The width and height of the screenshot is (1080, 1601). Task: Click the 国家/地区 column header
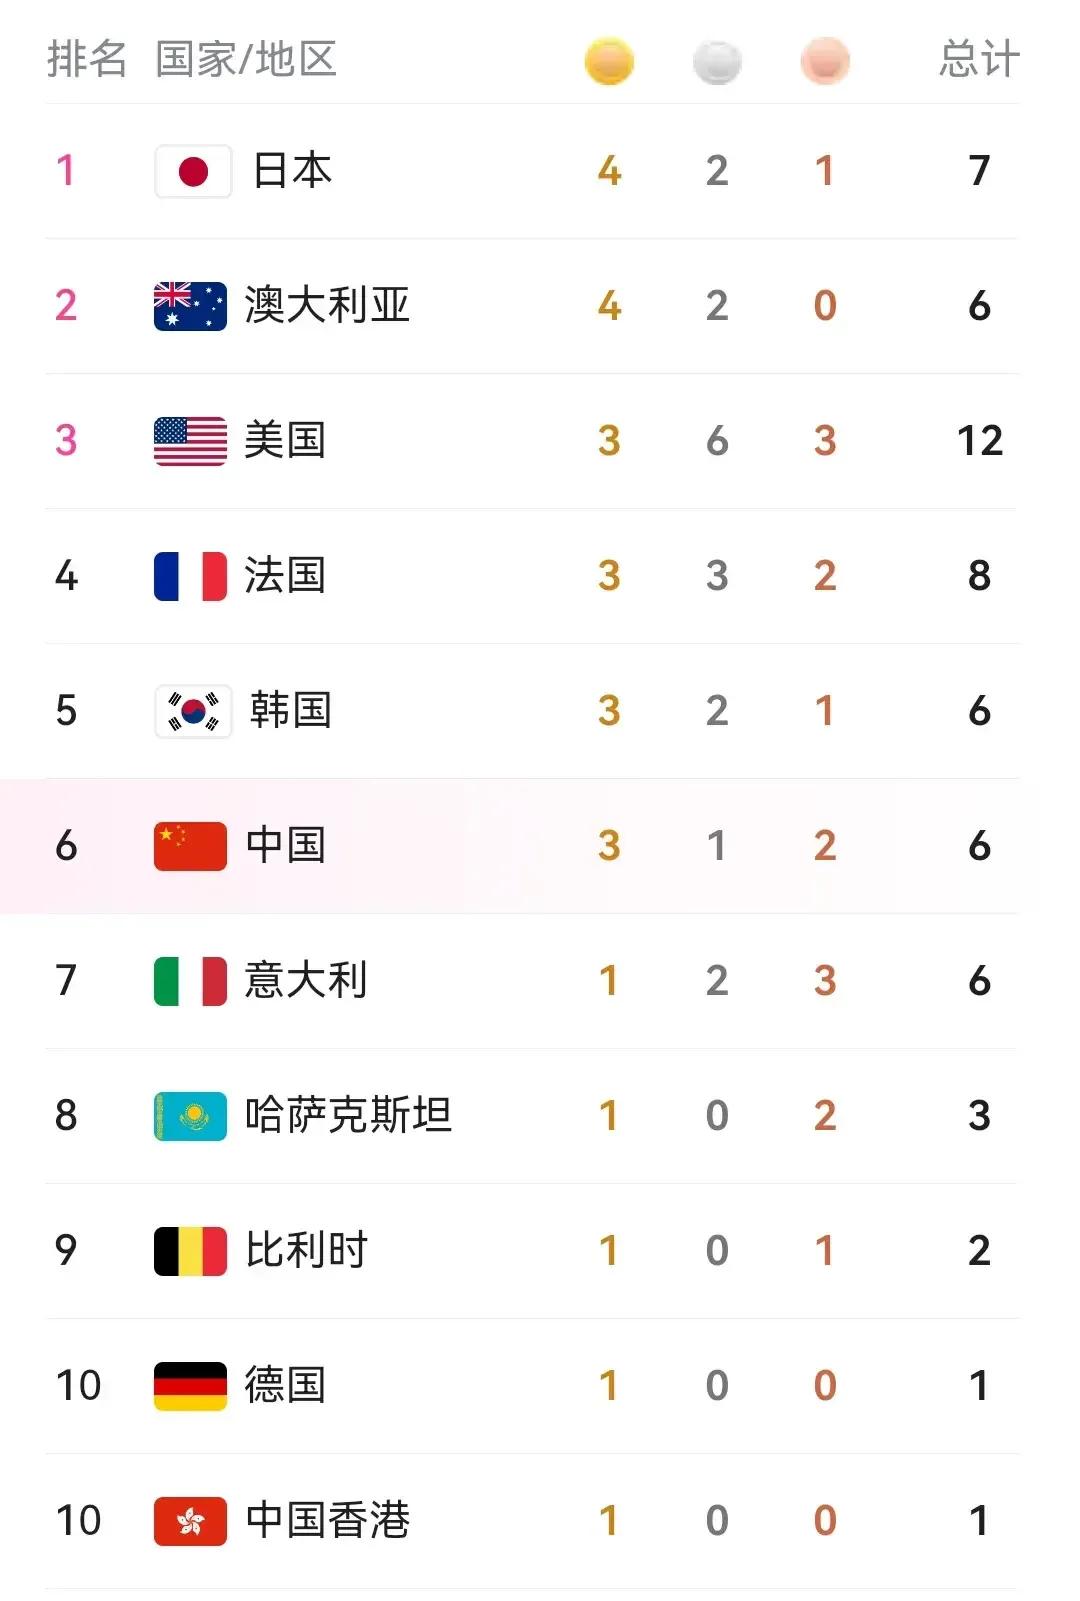click(246, 59)
